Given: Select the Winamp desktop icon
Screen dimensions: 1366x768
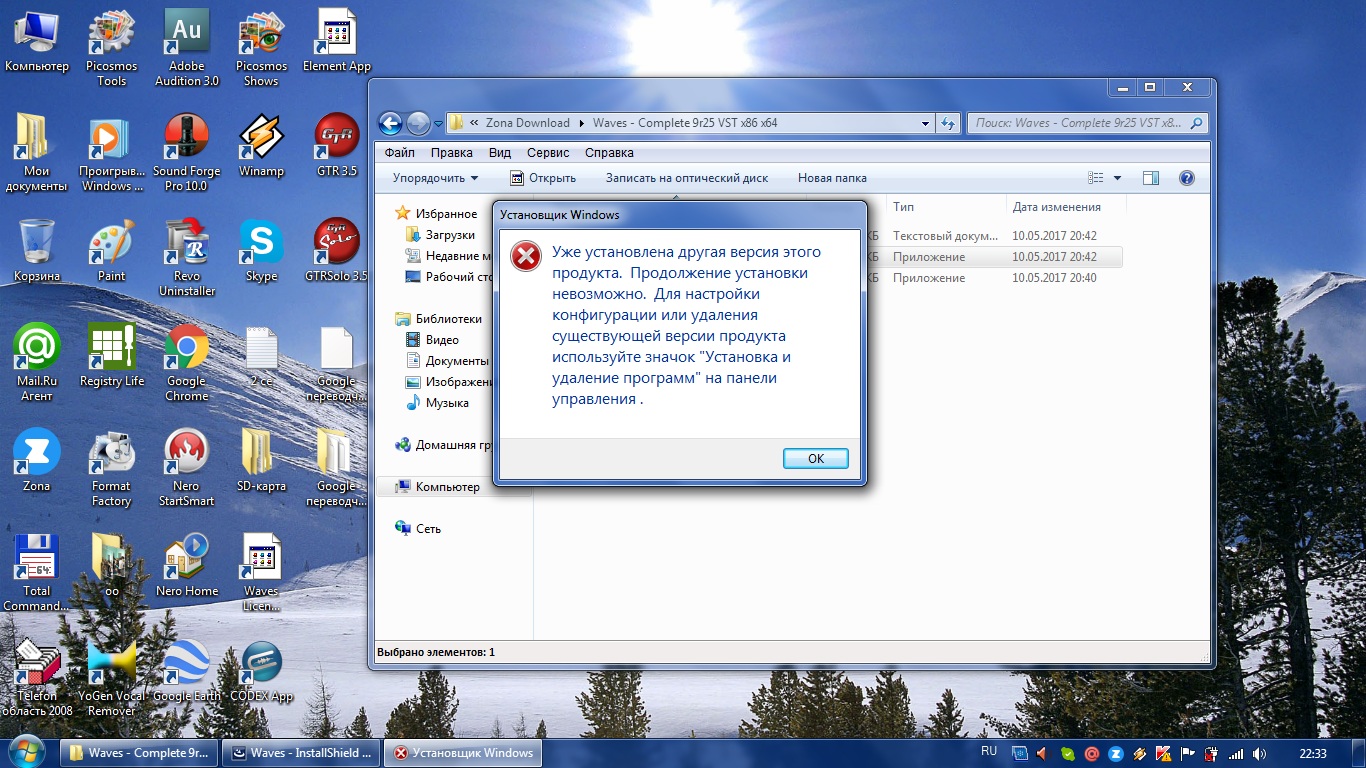Looking at the screenshot, I should (261, 148).
